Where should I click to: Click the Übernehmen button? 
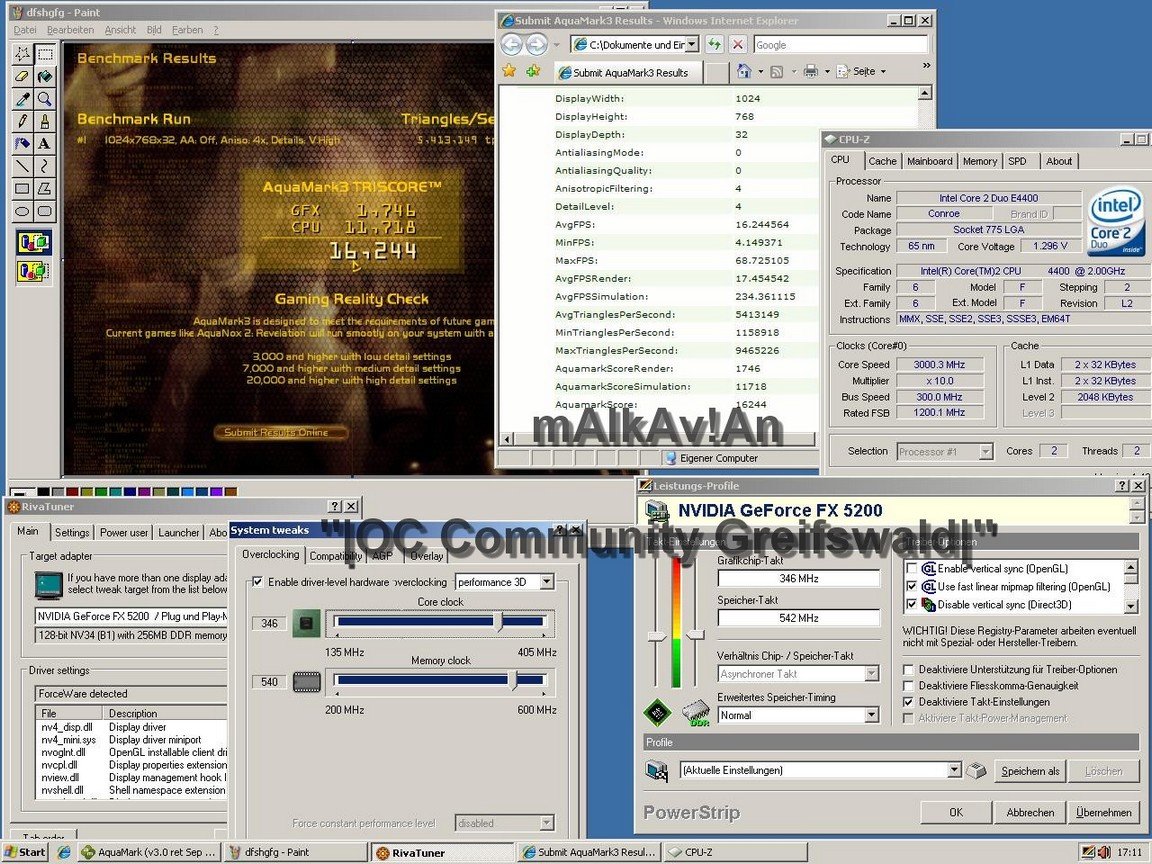[x=1104, y=813]
